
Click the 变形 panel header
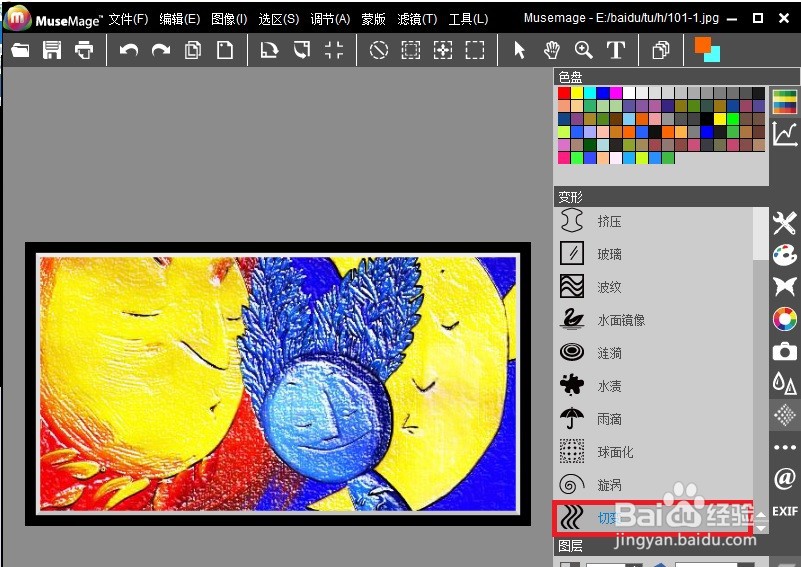[x=661, y=197]
